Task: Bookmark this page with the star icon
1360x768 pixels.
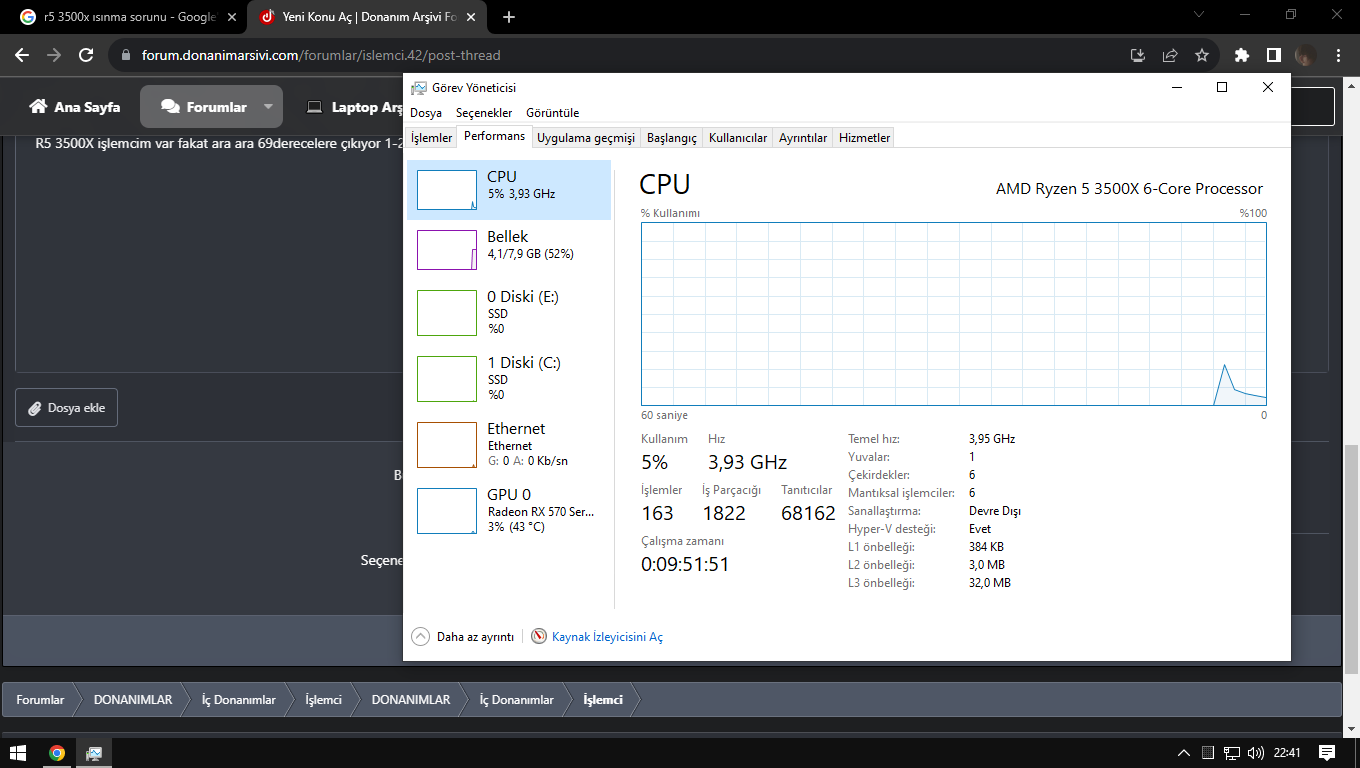Action: [x=1202, y=55]
